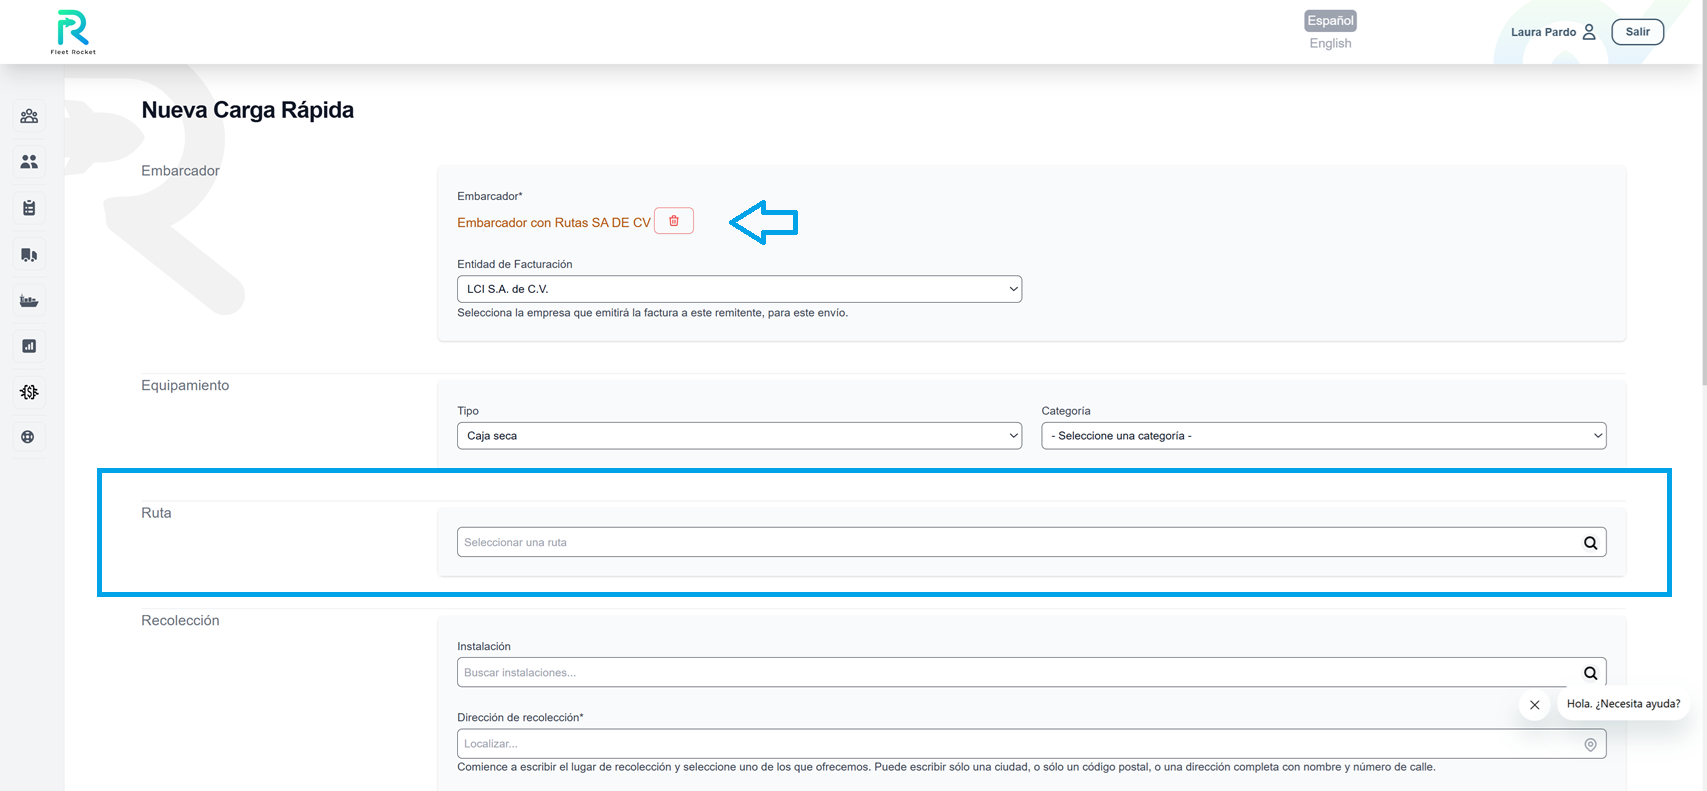Click the location pin in Dirección field
The height and width of the screenshot is (791, 1707).
(1590, 744)
